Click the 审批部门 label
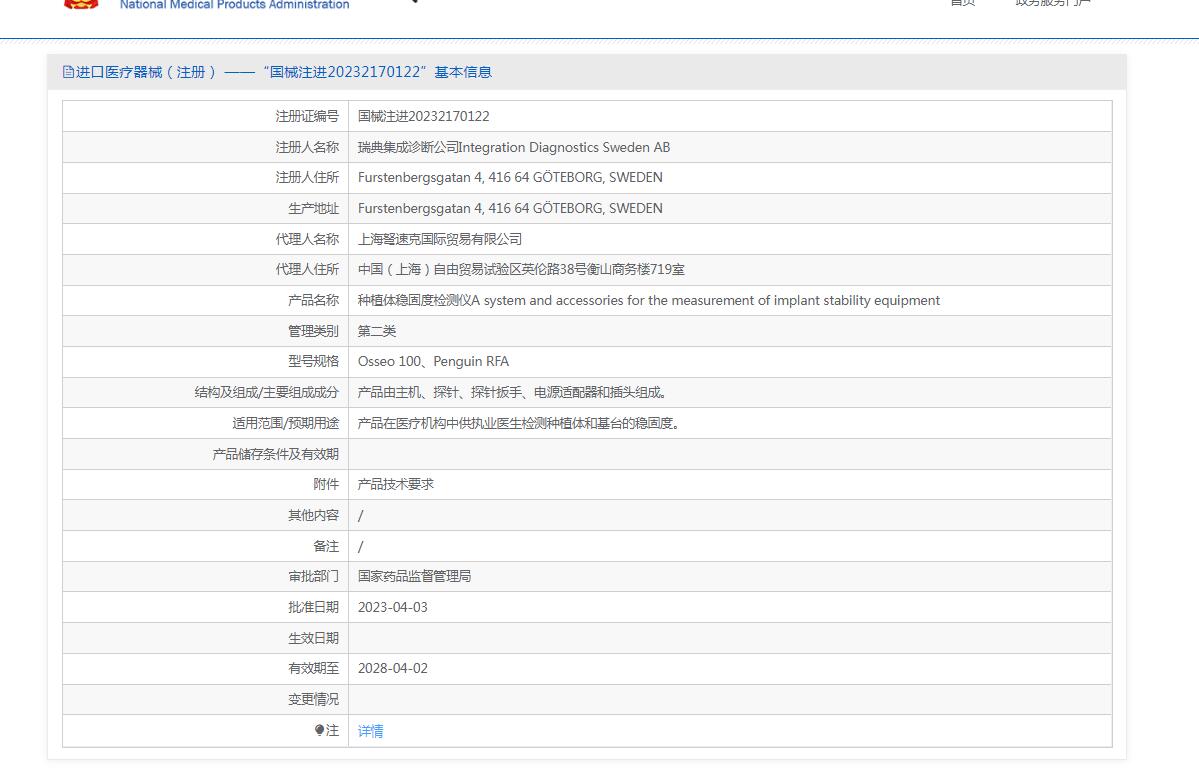Image resolution: width=1199 pixels, height=777 pixels. coord(314,576)
